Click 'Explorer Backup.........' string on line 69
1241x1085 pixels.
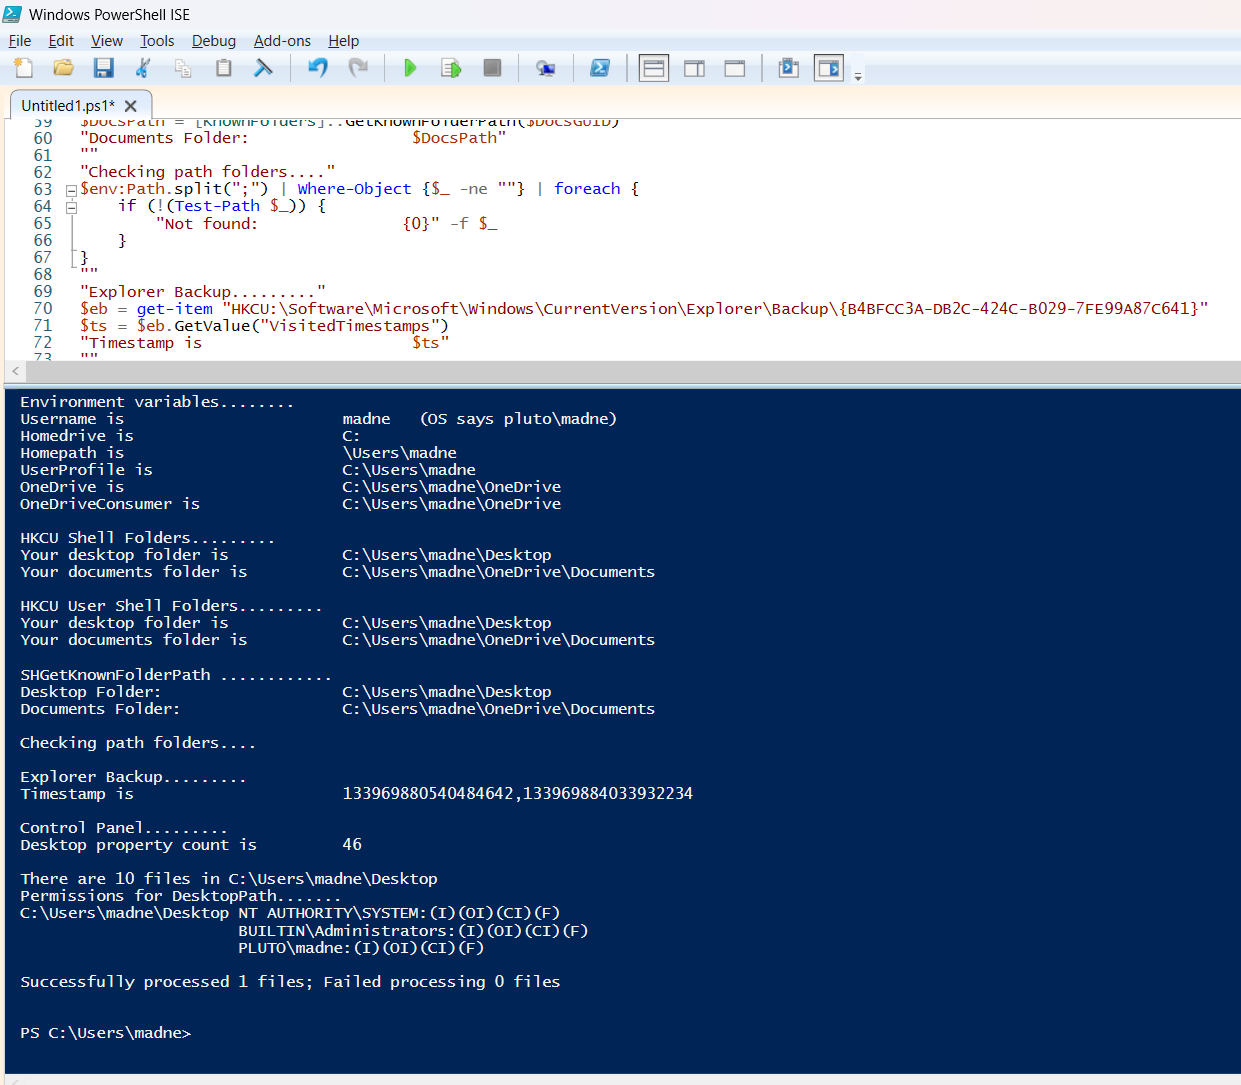click(203, 292)
